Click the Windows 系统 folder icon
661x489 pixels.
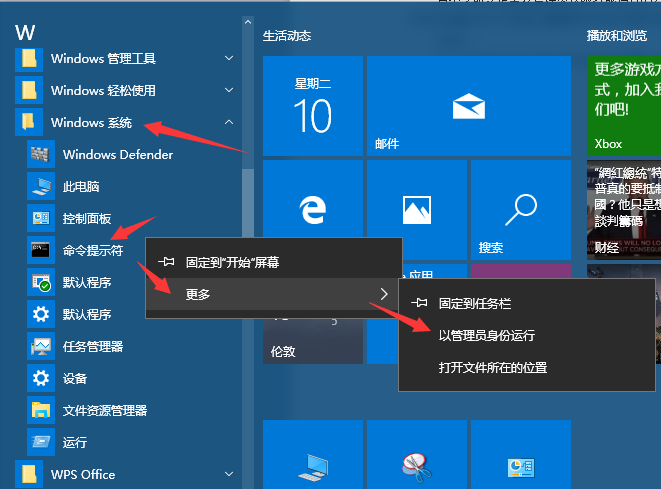pos(29,122)
